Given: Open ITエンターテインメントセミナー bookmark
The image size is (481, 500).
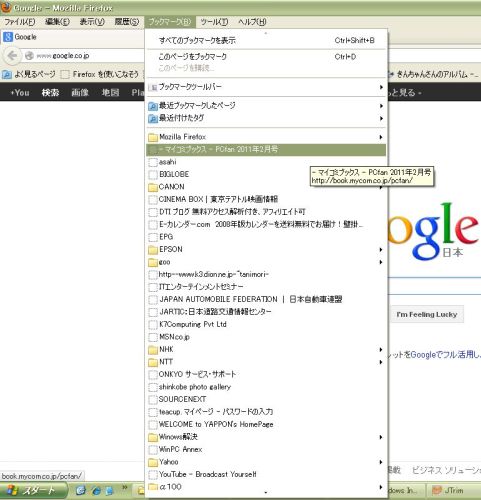Looking at the screenshot, I should point(266,287).
